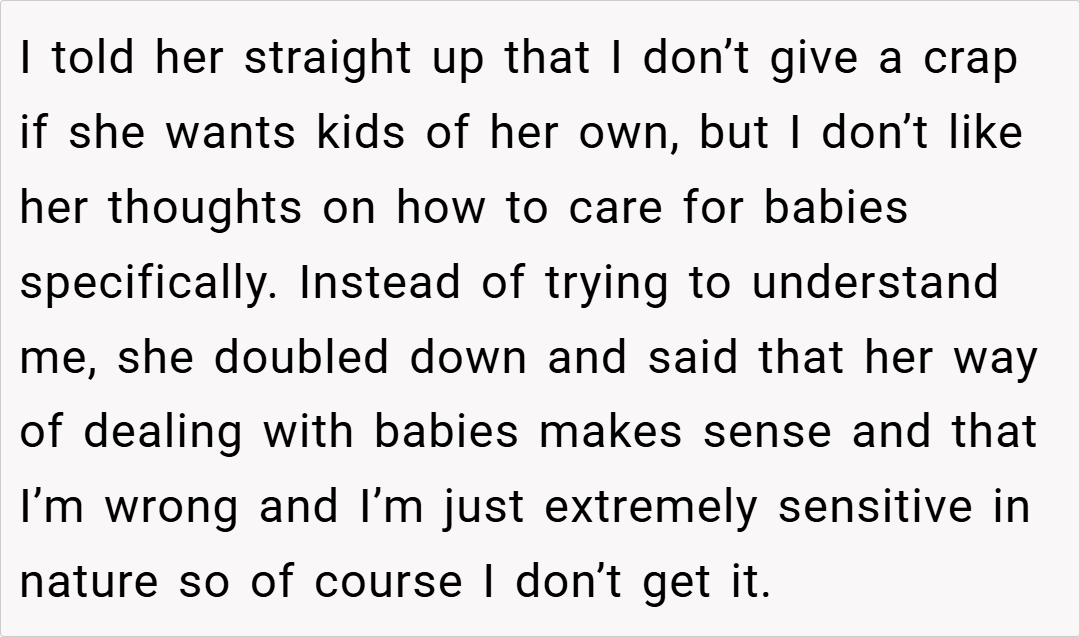This screenshot has height=637, width=1079.
Task: Click the word "wants"
Action: [231, 134]
